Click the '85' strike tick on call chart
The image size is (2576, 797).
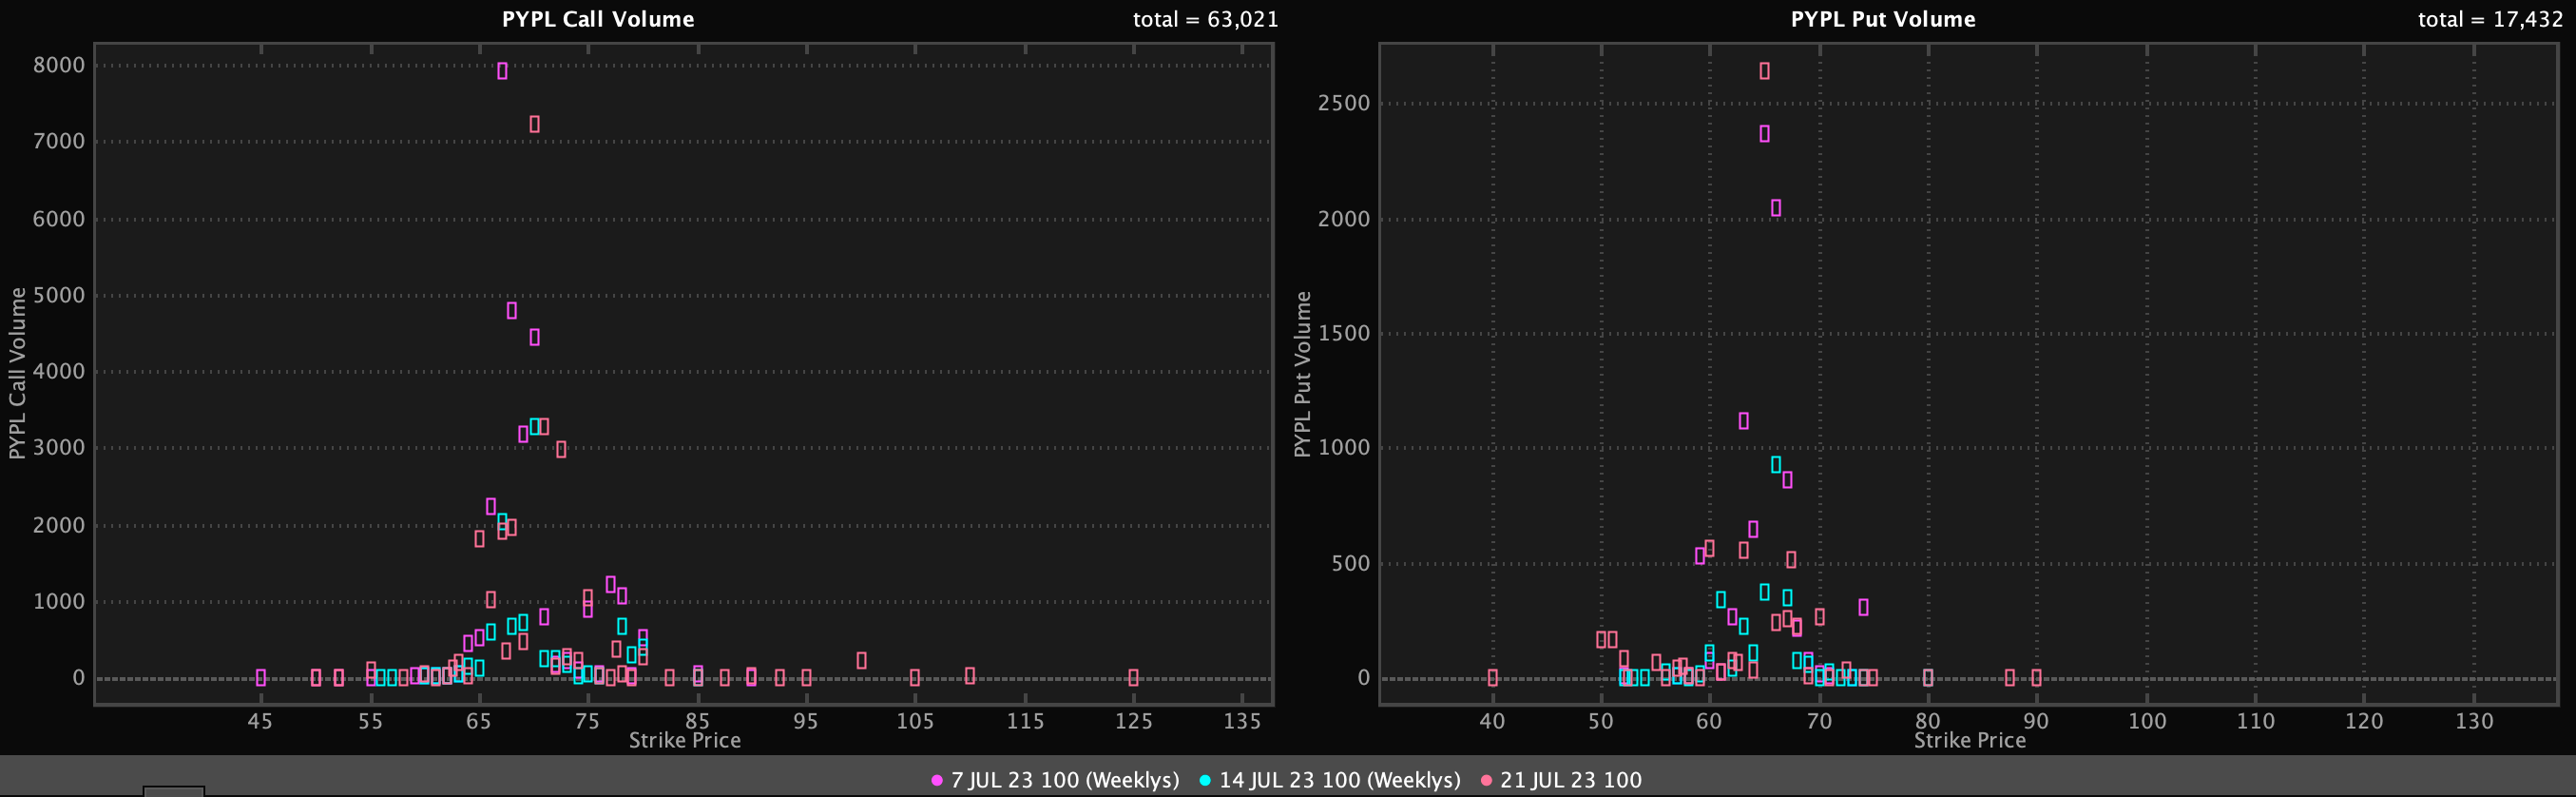(x=697, y=721)
